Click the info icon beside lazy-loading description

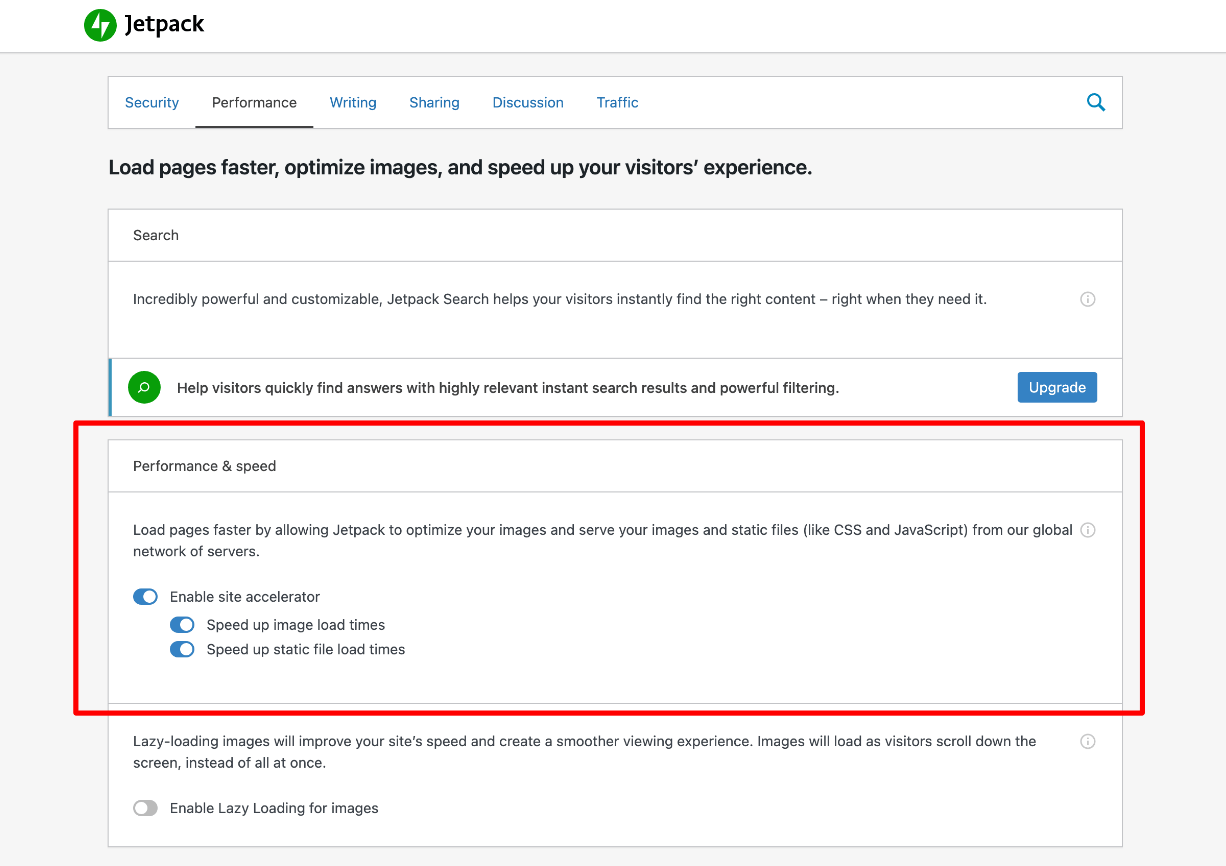pyautogui.click(x=1088, y=742)
